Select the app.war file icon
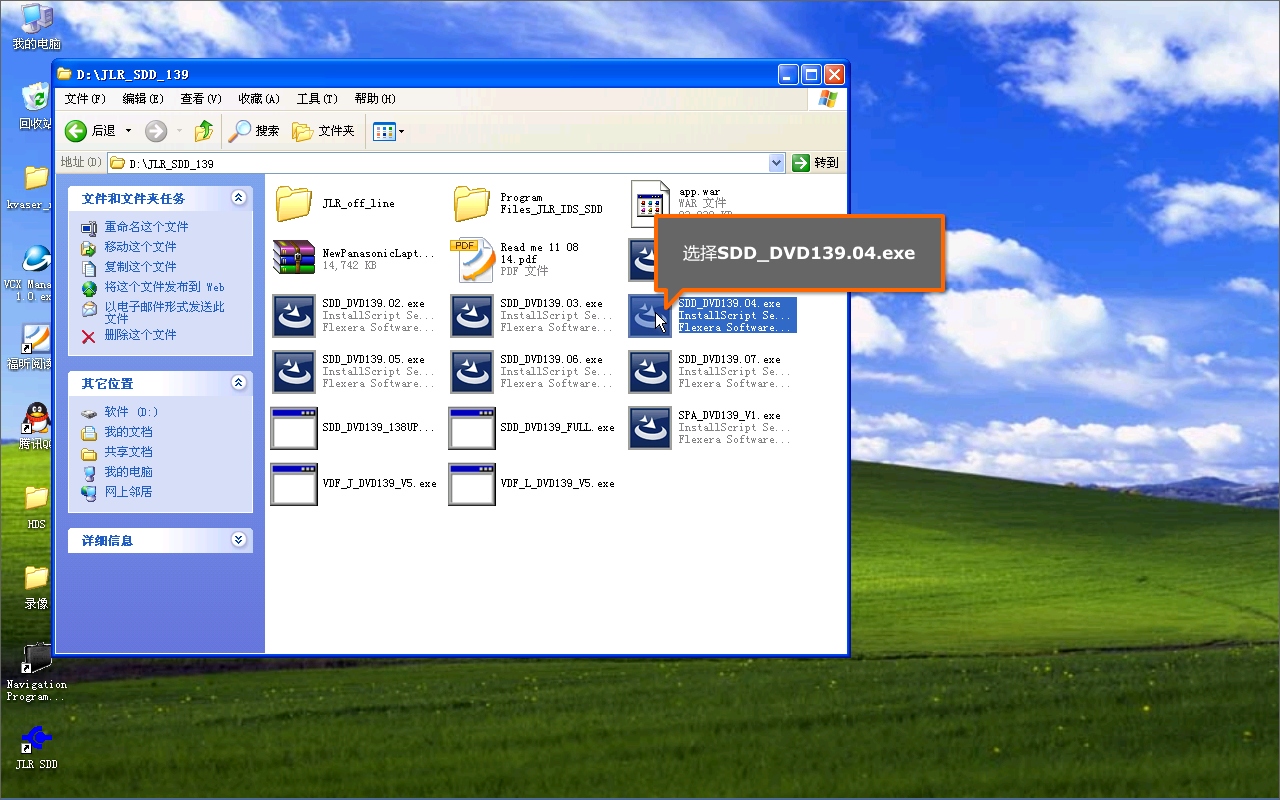Viewport: 1280px width, 800px height. pos(650,203)
